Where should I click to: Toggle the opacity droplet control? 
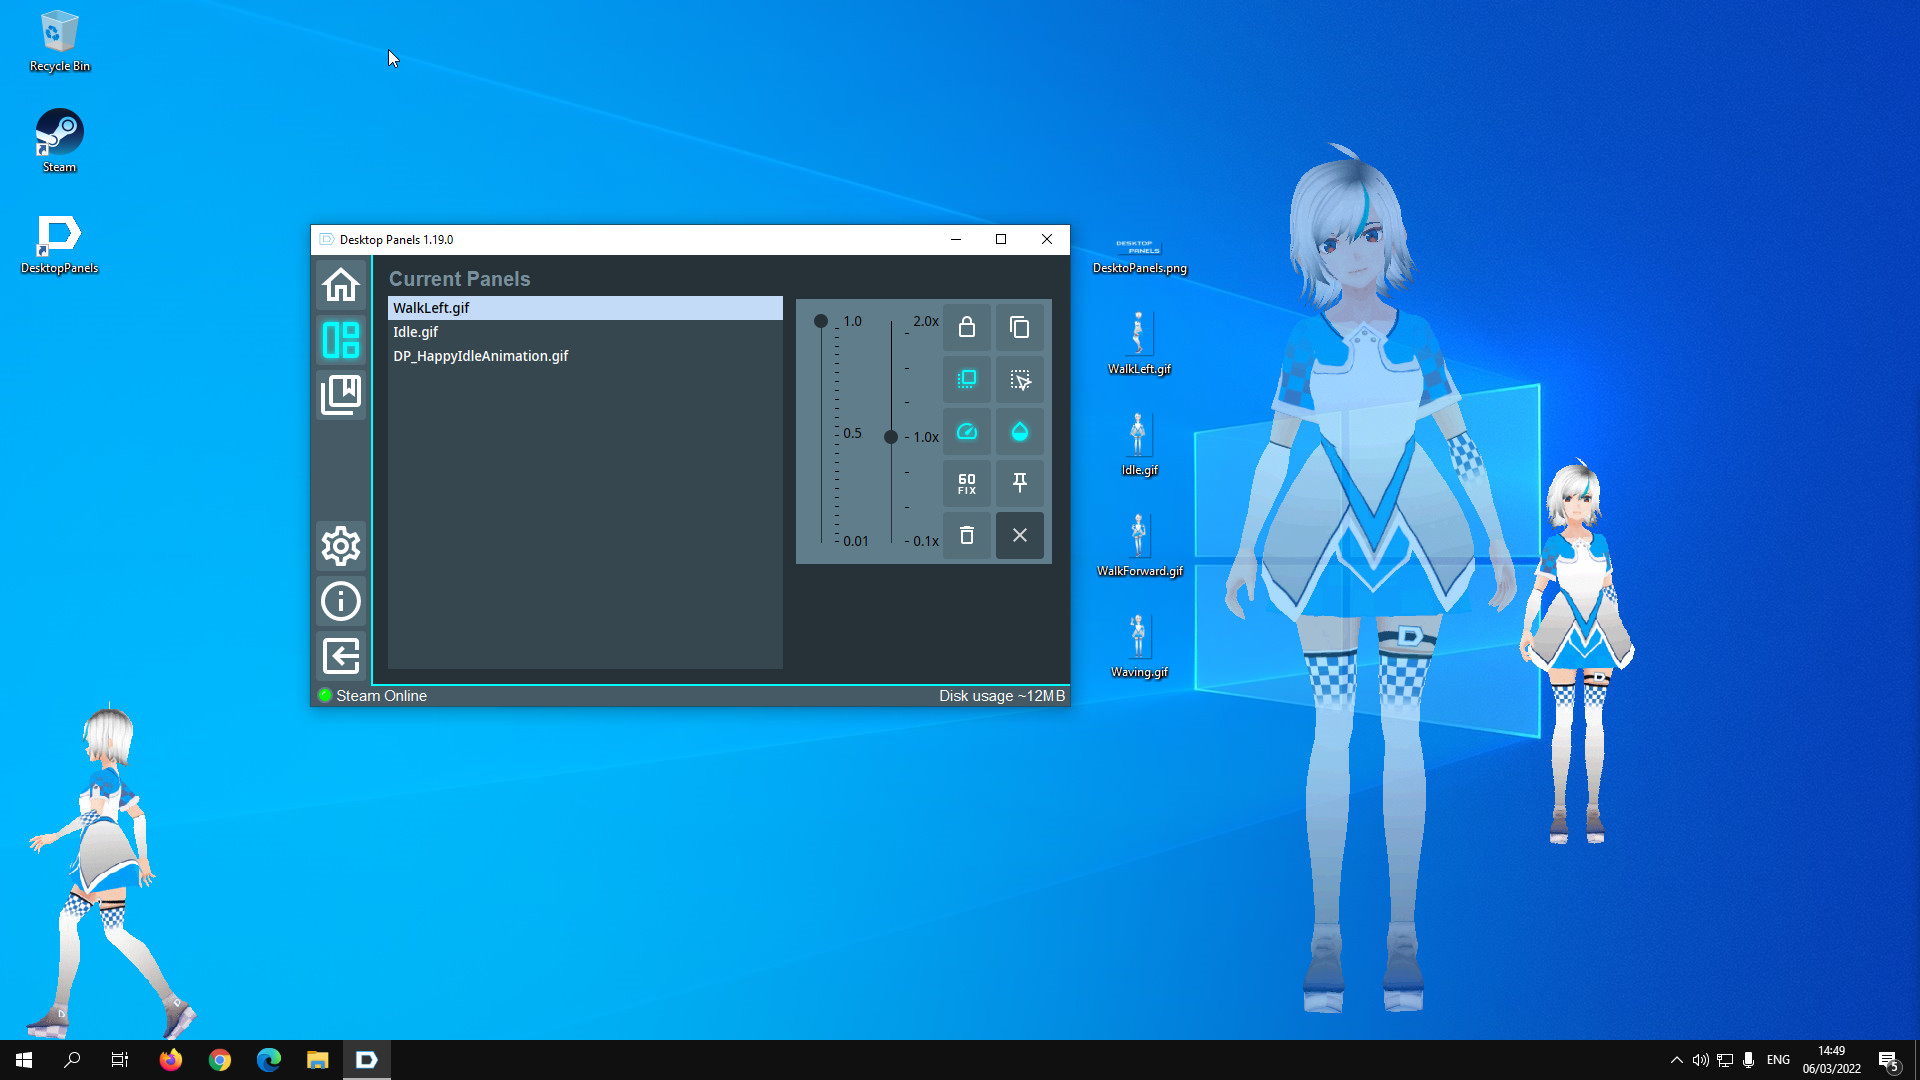[1019, 431]
